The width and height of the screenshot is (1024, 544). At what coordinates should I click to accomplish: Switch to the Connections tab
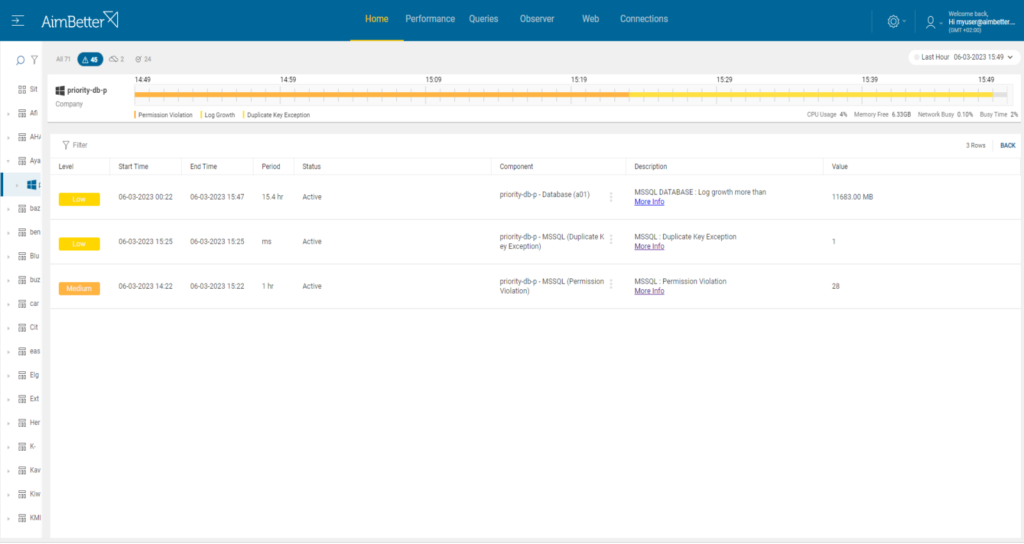click(x=644, y=19)
